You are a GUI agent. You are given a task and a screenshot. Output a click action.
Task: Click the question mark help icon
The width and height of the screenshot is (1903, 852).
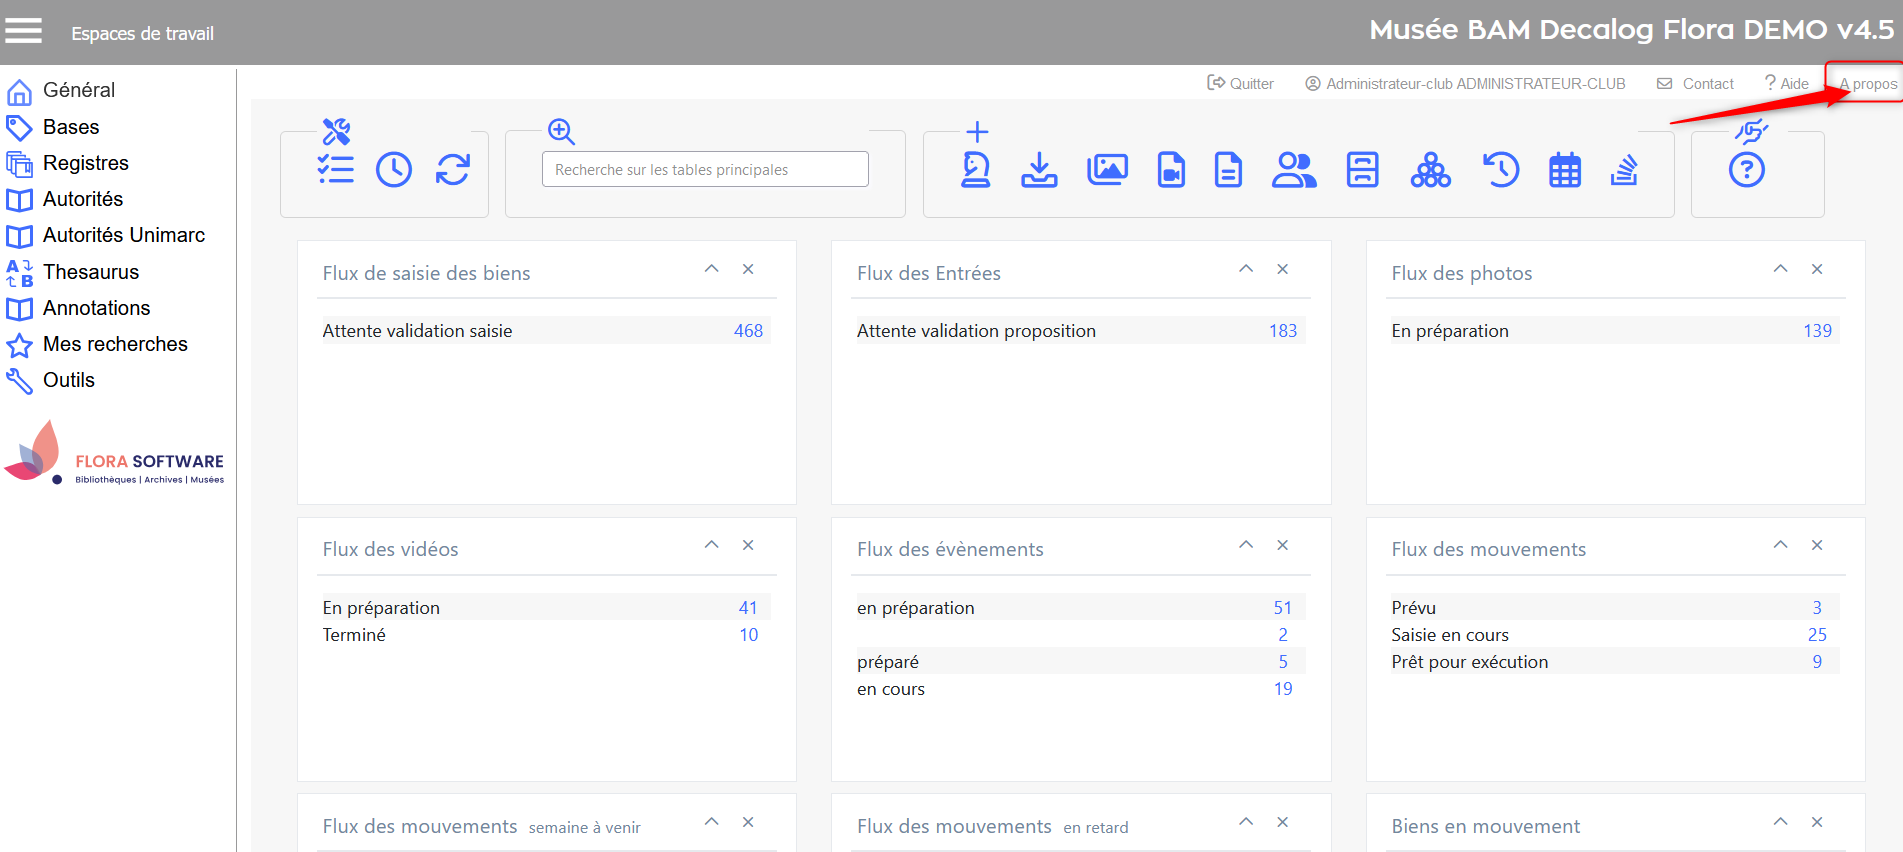1746,170
